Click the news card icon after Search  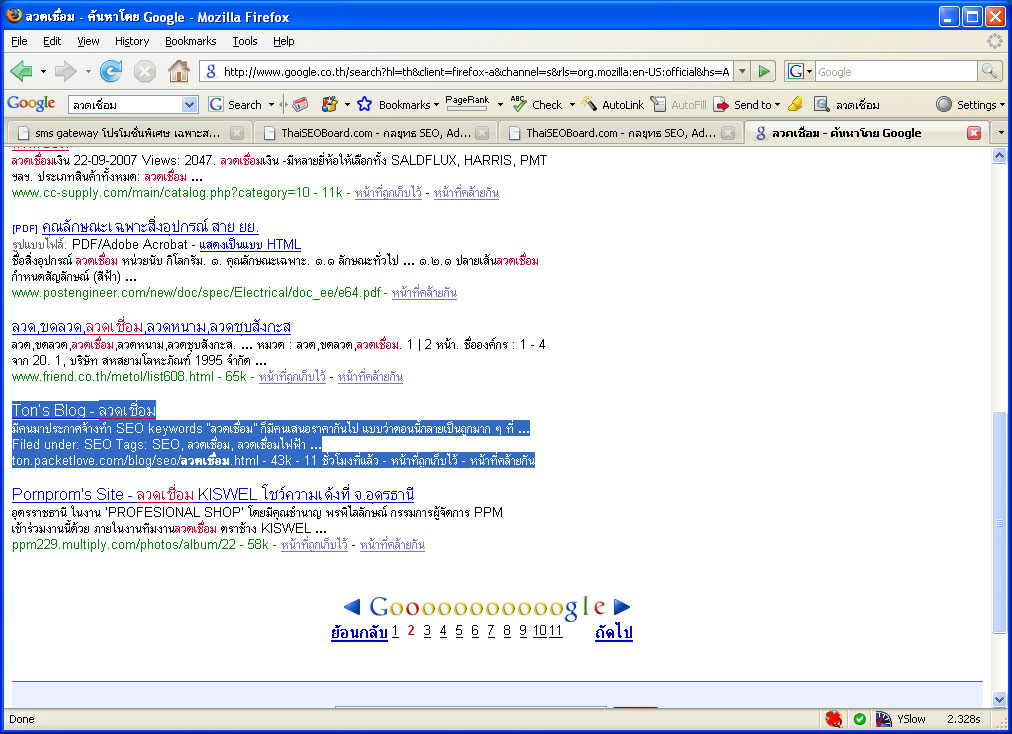tap(300, 105)
